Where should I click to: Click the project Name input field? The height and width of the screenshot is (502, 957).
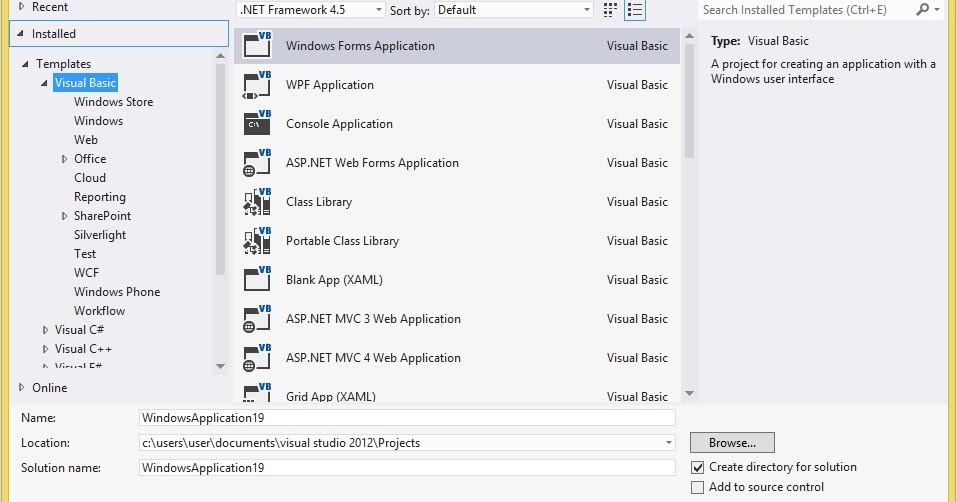pos(407,418)
